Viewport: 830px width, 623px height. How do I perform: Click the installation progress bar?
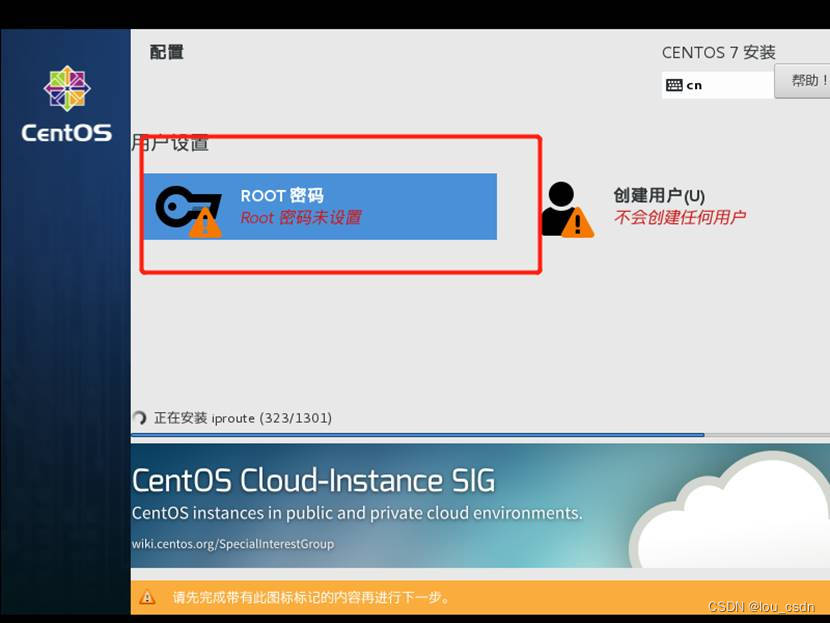[480, 435]
